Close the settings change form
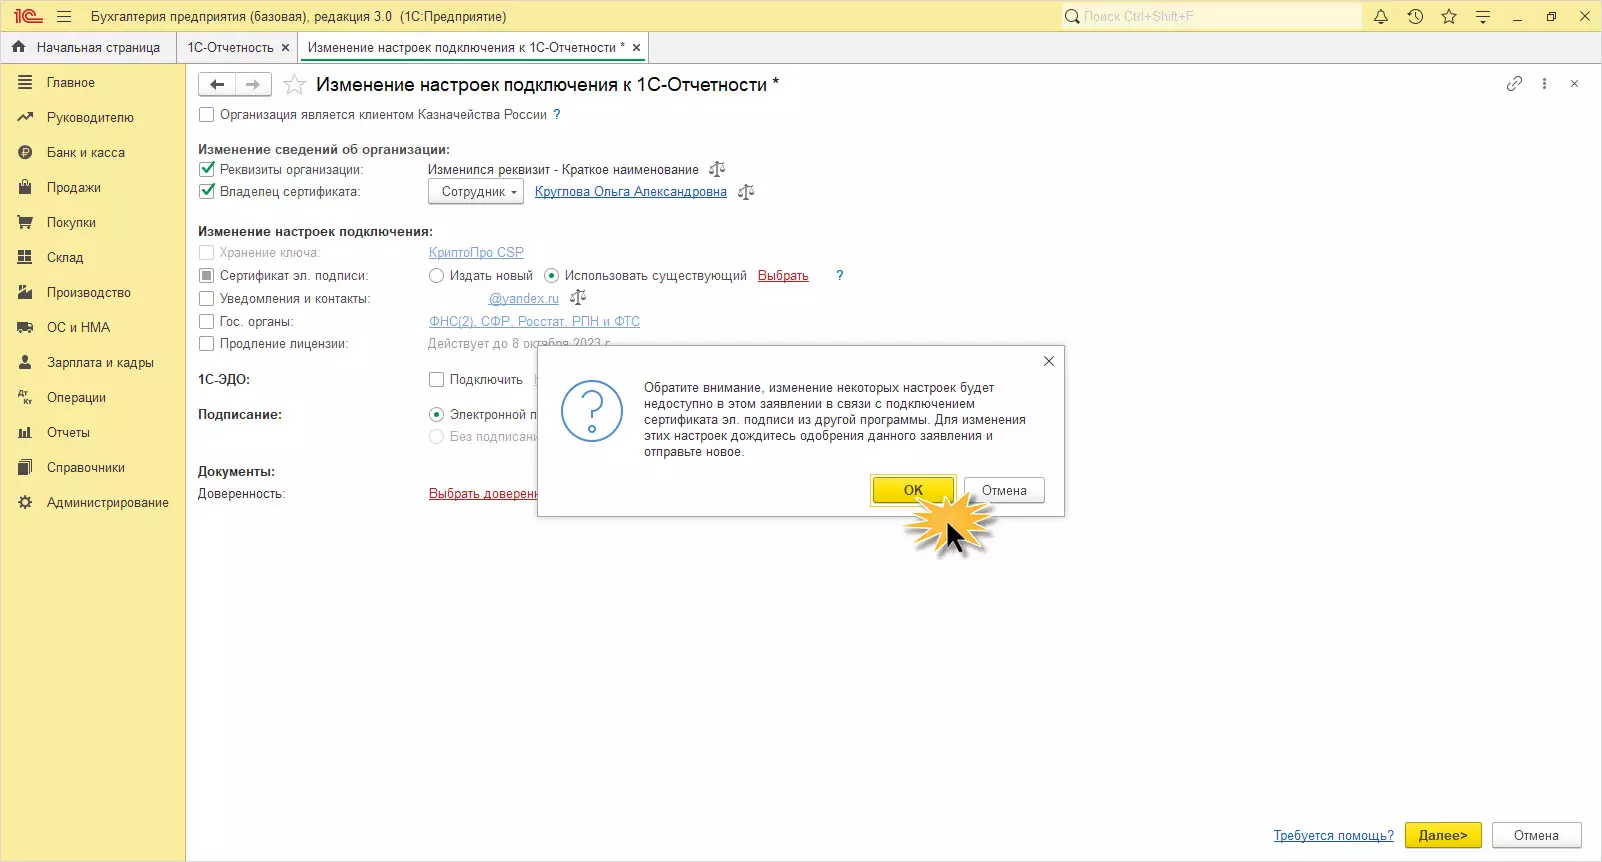 1574,84
